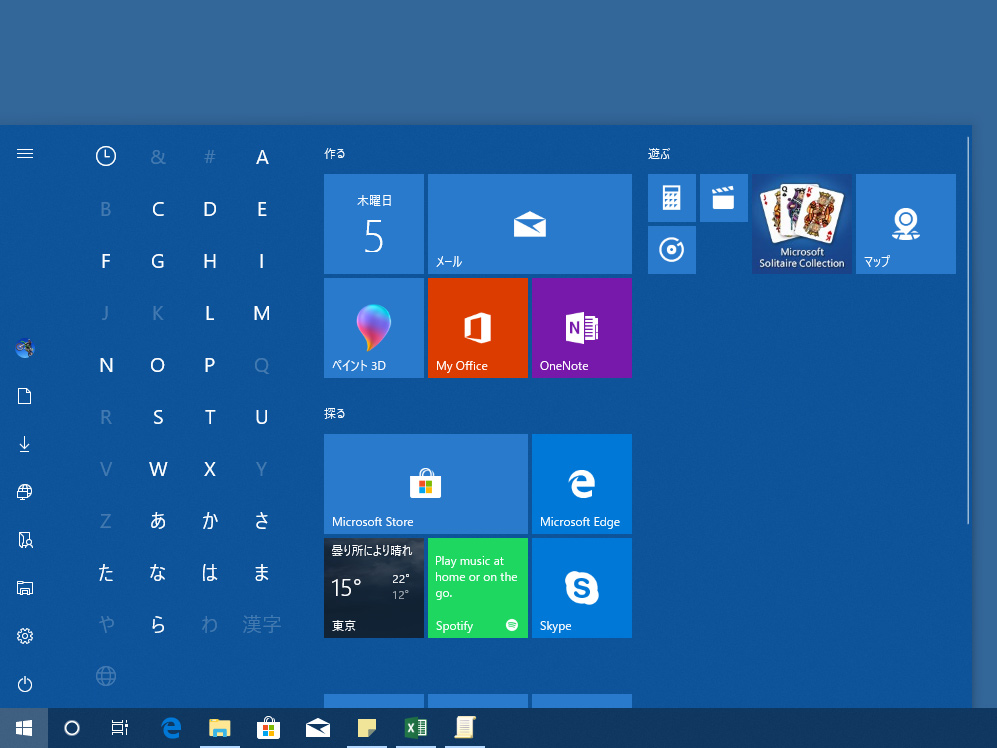This screenshot has height=748, width=997.
Task: Open the マップ (Maps) tile
Action: click(x=905, y=224)
